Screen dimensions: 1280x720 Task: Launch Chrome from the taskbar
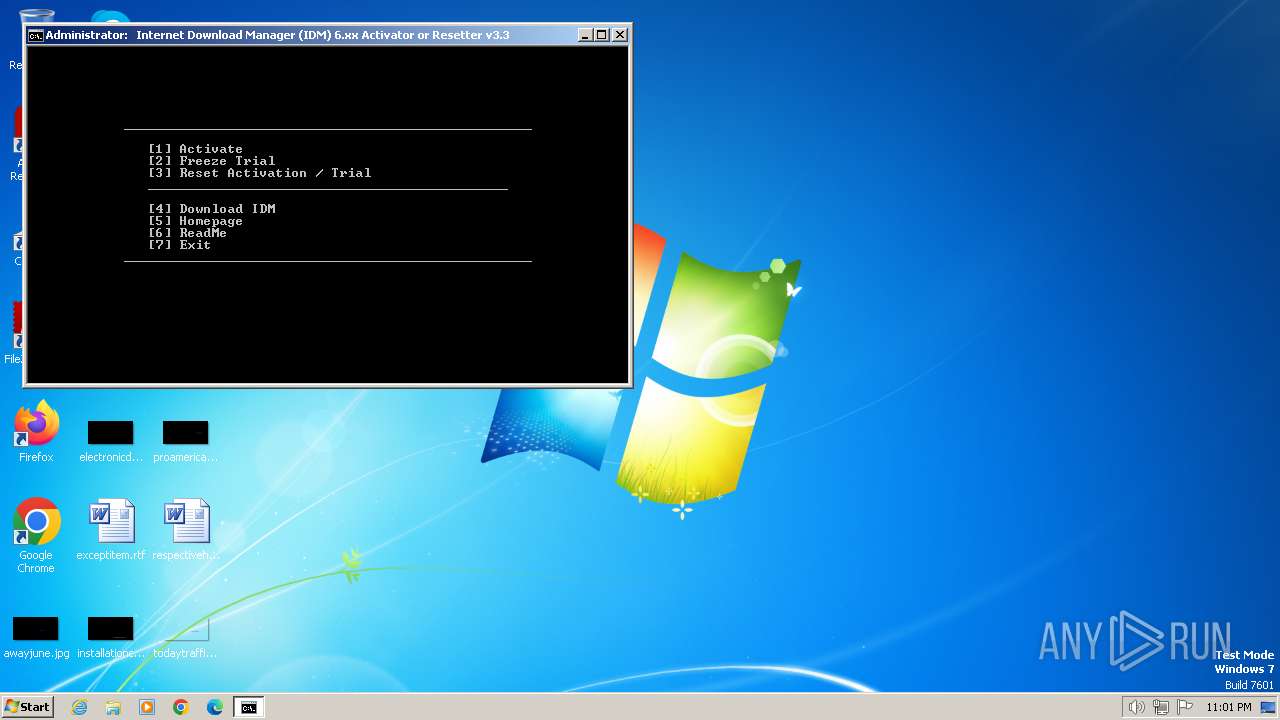pos(181,707)
